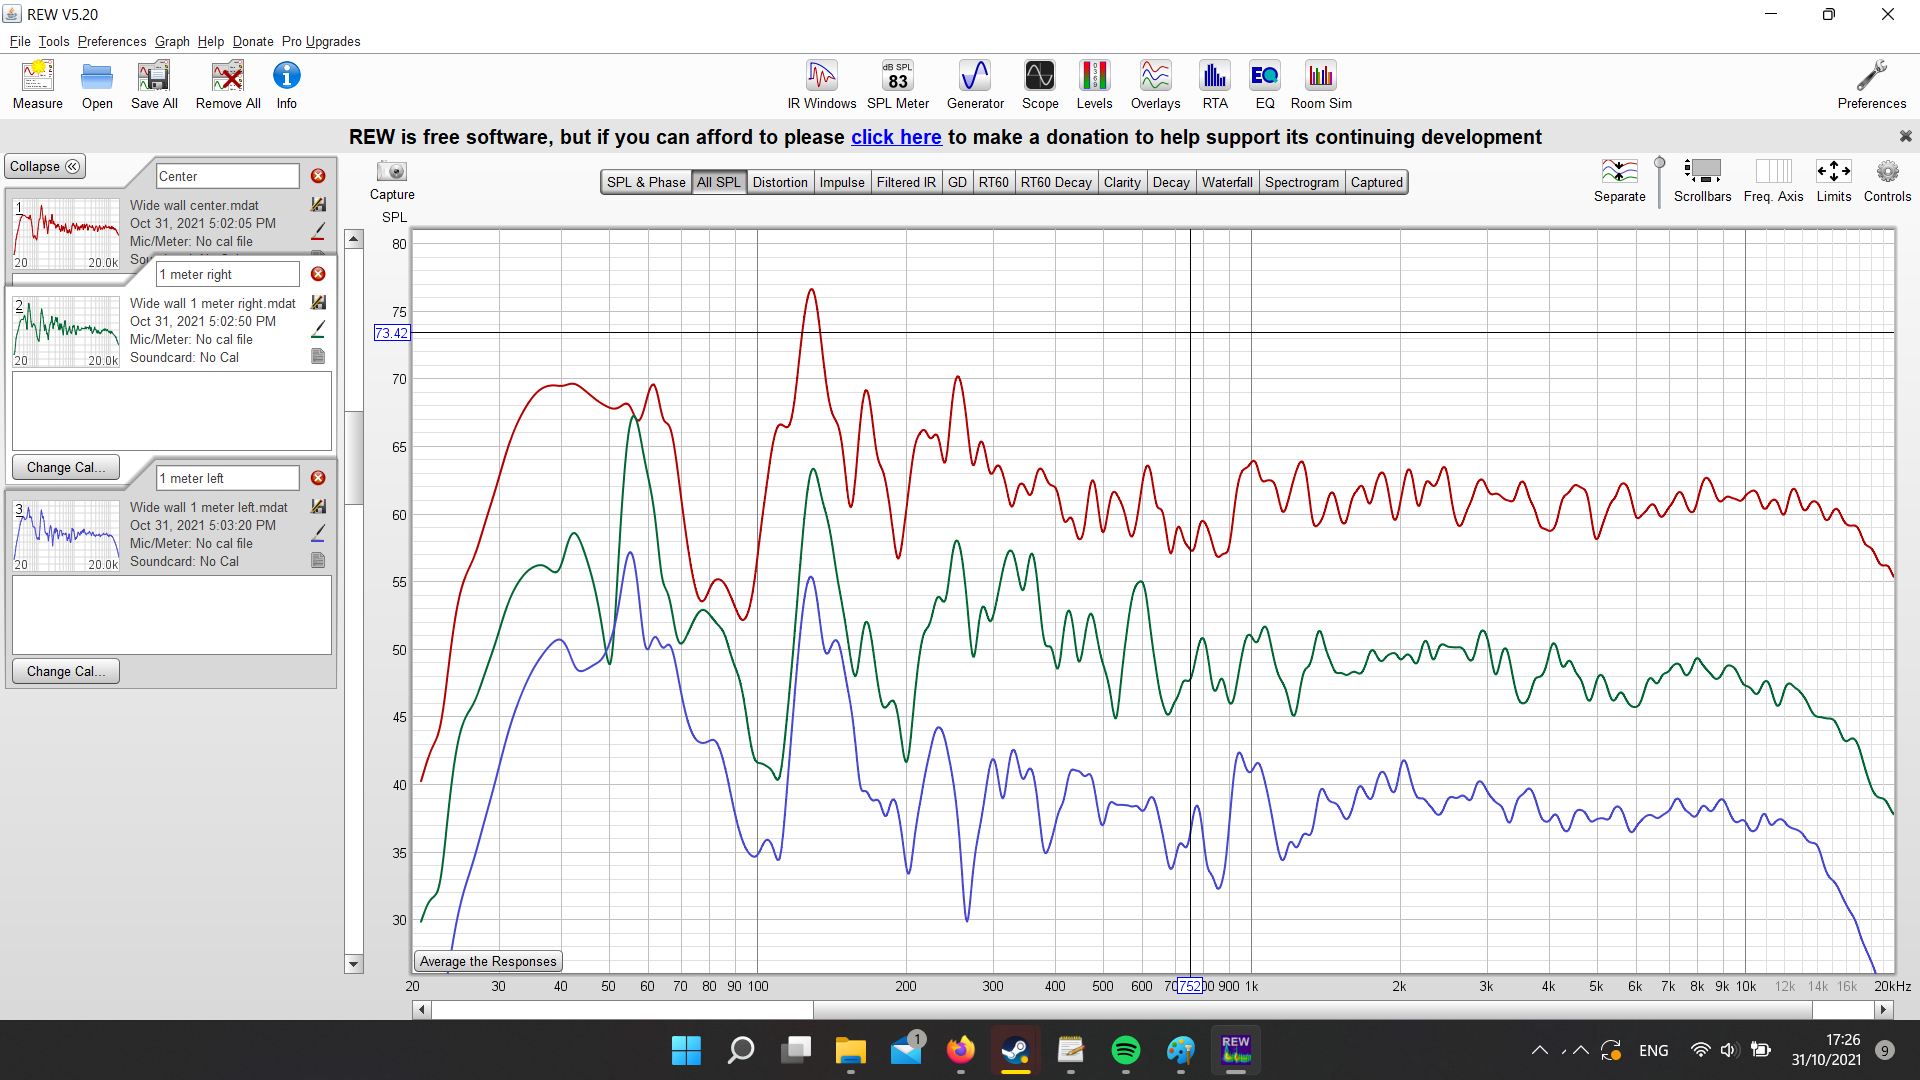The width and height of the screenshot is (1920, 1080).
Task: Change trace colour of 1 meter right
Action: click(318, 329)
